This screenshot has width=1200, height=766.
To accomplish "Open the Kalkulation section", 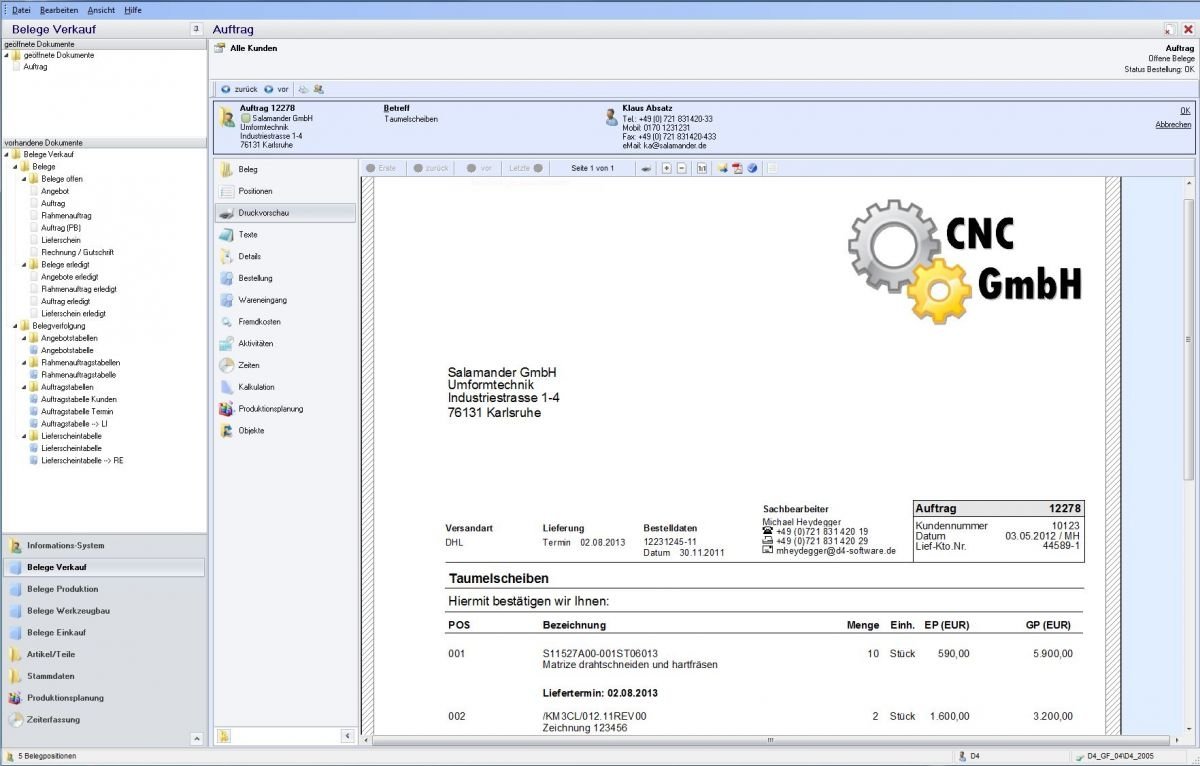I will pos(284,387).
